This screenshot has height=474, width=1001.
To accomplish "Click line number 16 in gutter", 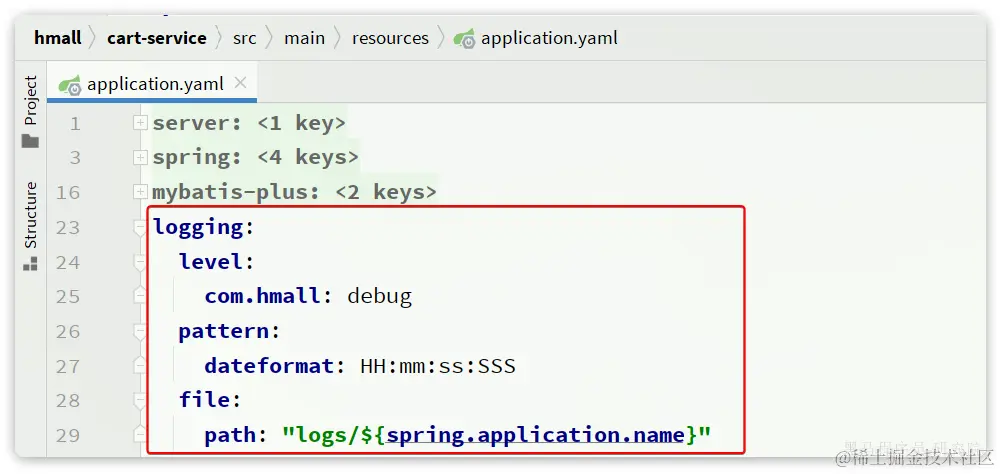I will 68,192.
